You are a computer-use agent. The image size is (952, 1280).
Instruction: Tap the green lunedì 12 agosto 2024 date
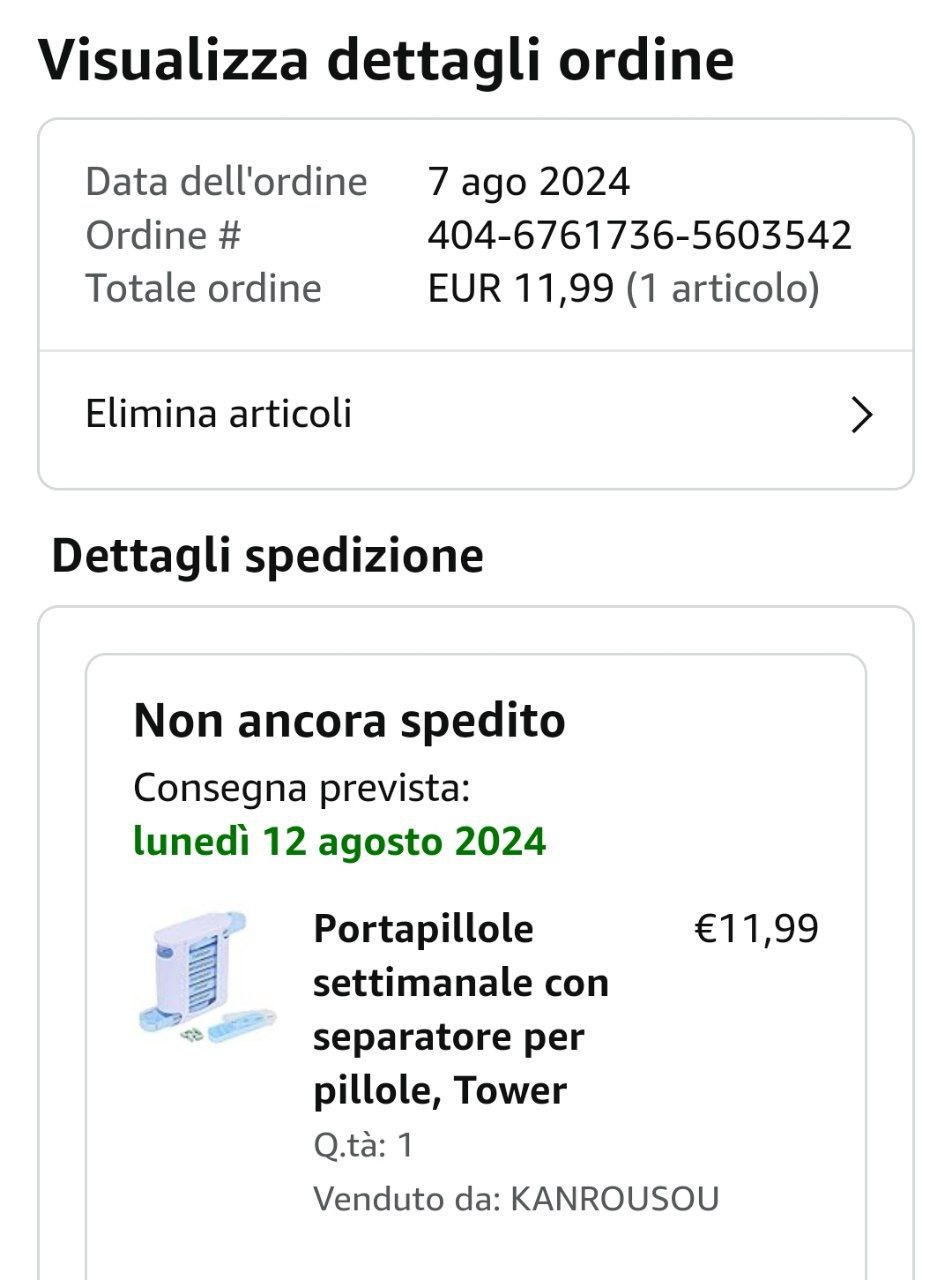(339, 841)
